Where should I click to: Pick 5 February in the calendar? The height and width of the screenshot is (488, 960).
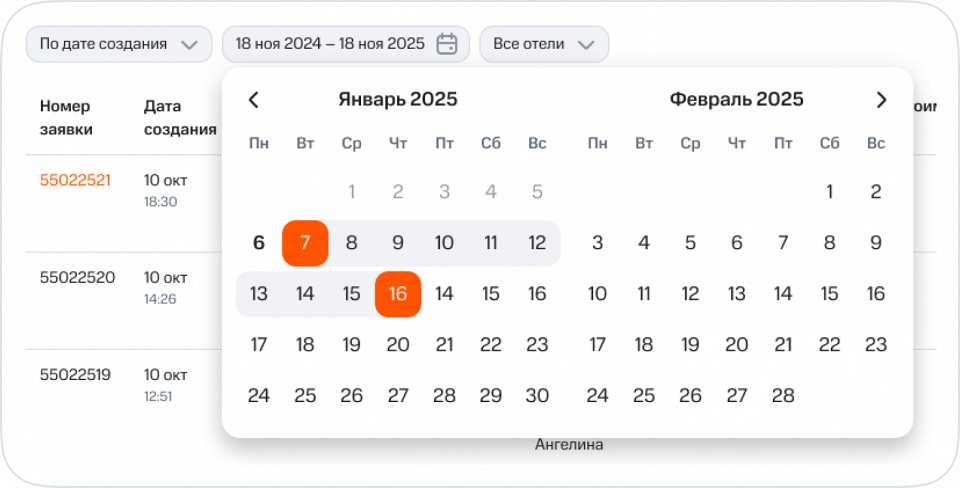coord(690,243)
